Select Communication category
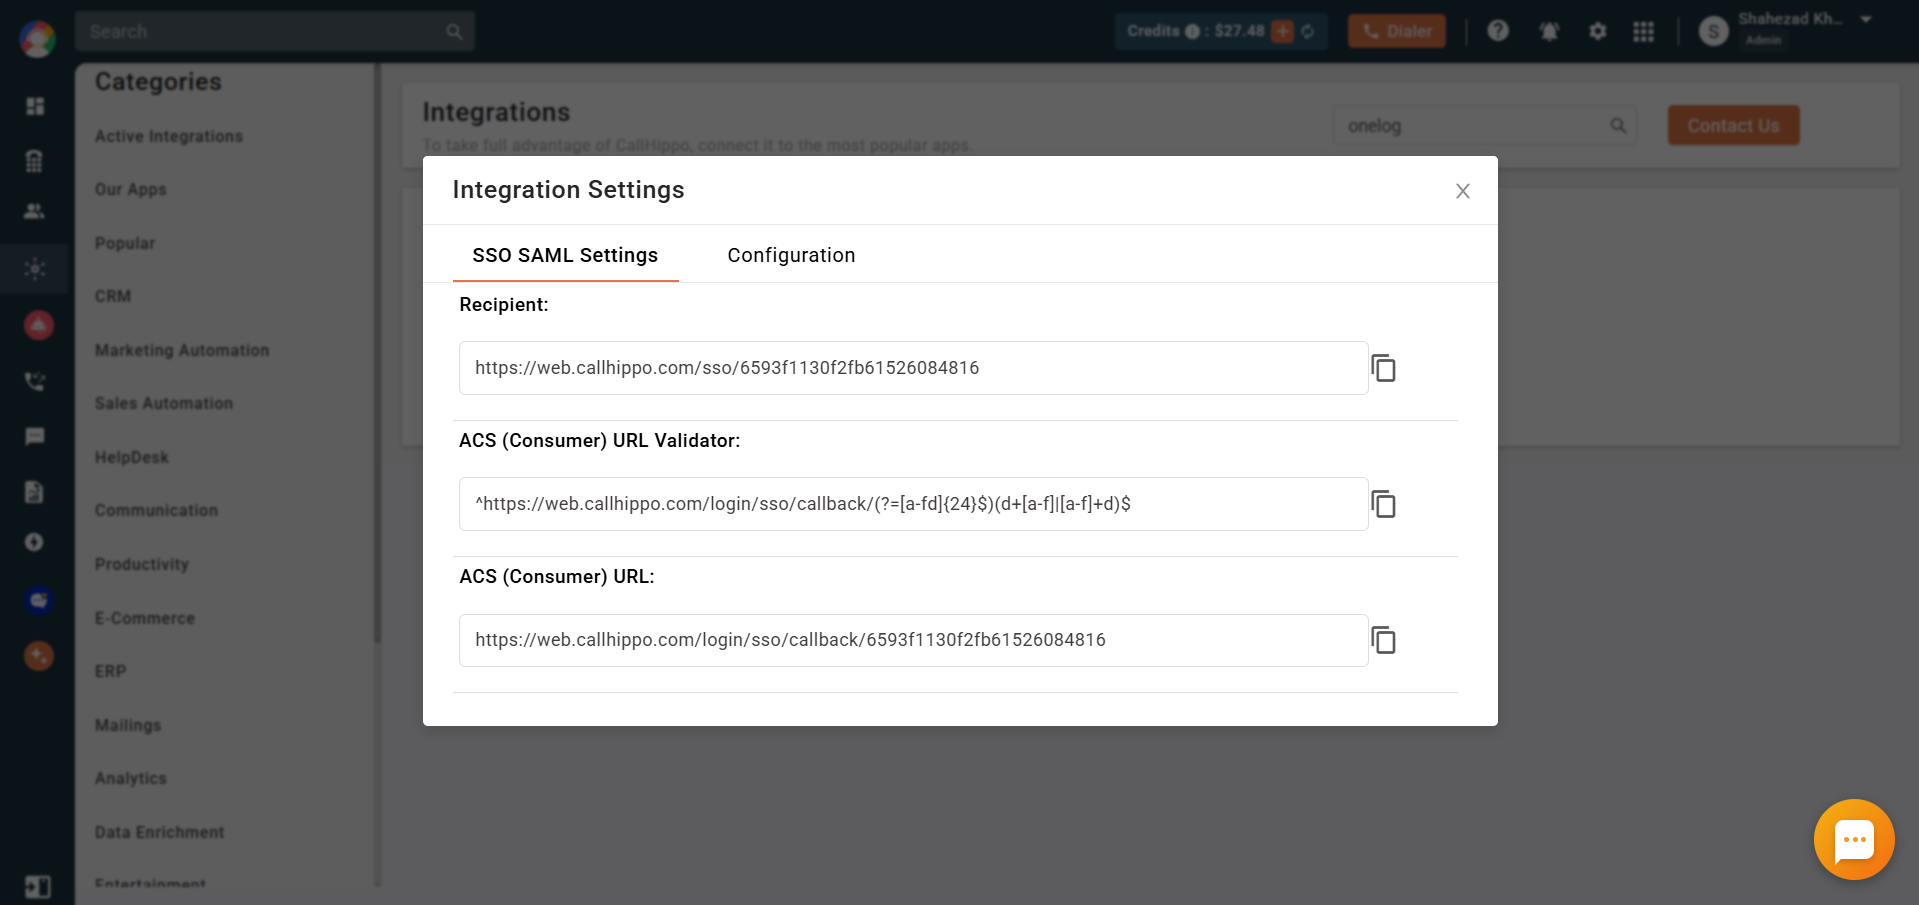 coord(156,510)
